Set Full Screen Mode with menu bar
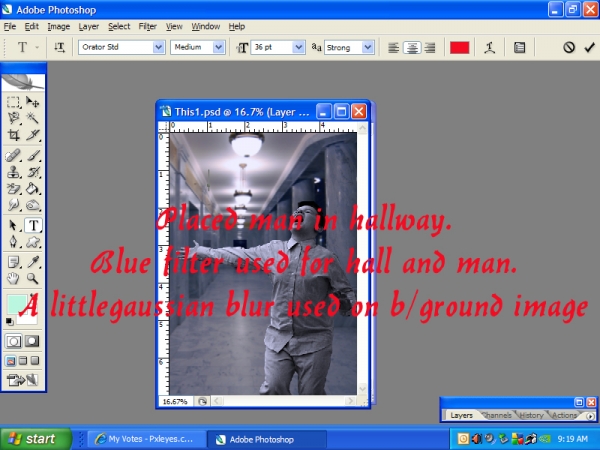 coord(23,360)
